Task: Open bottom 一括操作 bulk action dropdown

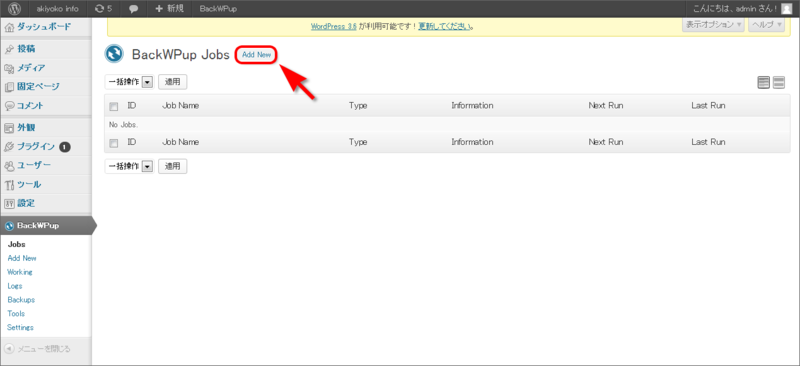Action: click(x=130, y=166)
